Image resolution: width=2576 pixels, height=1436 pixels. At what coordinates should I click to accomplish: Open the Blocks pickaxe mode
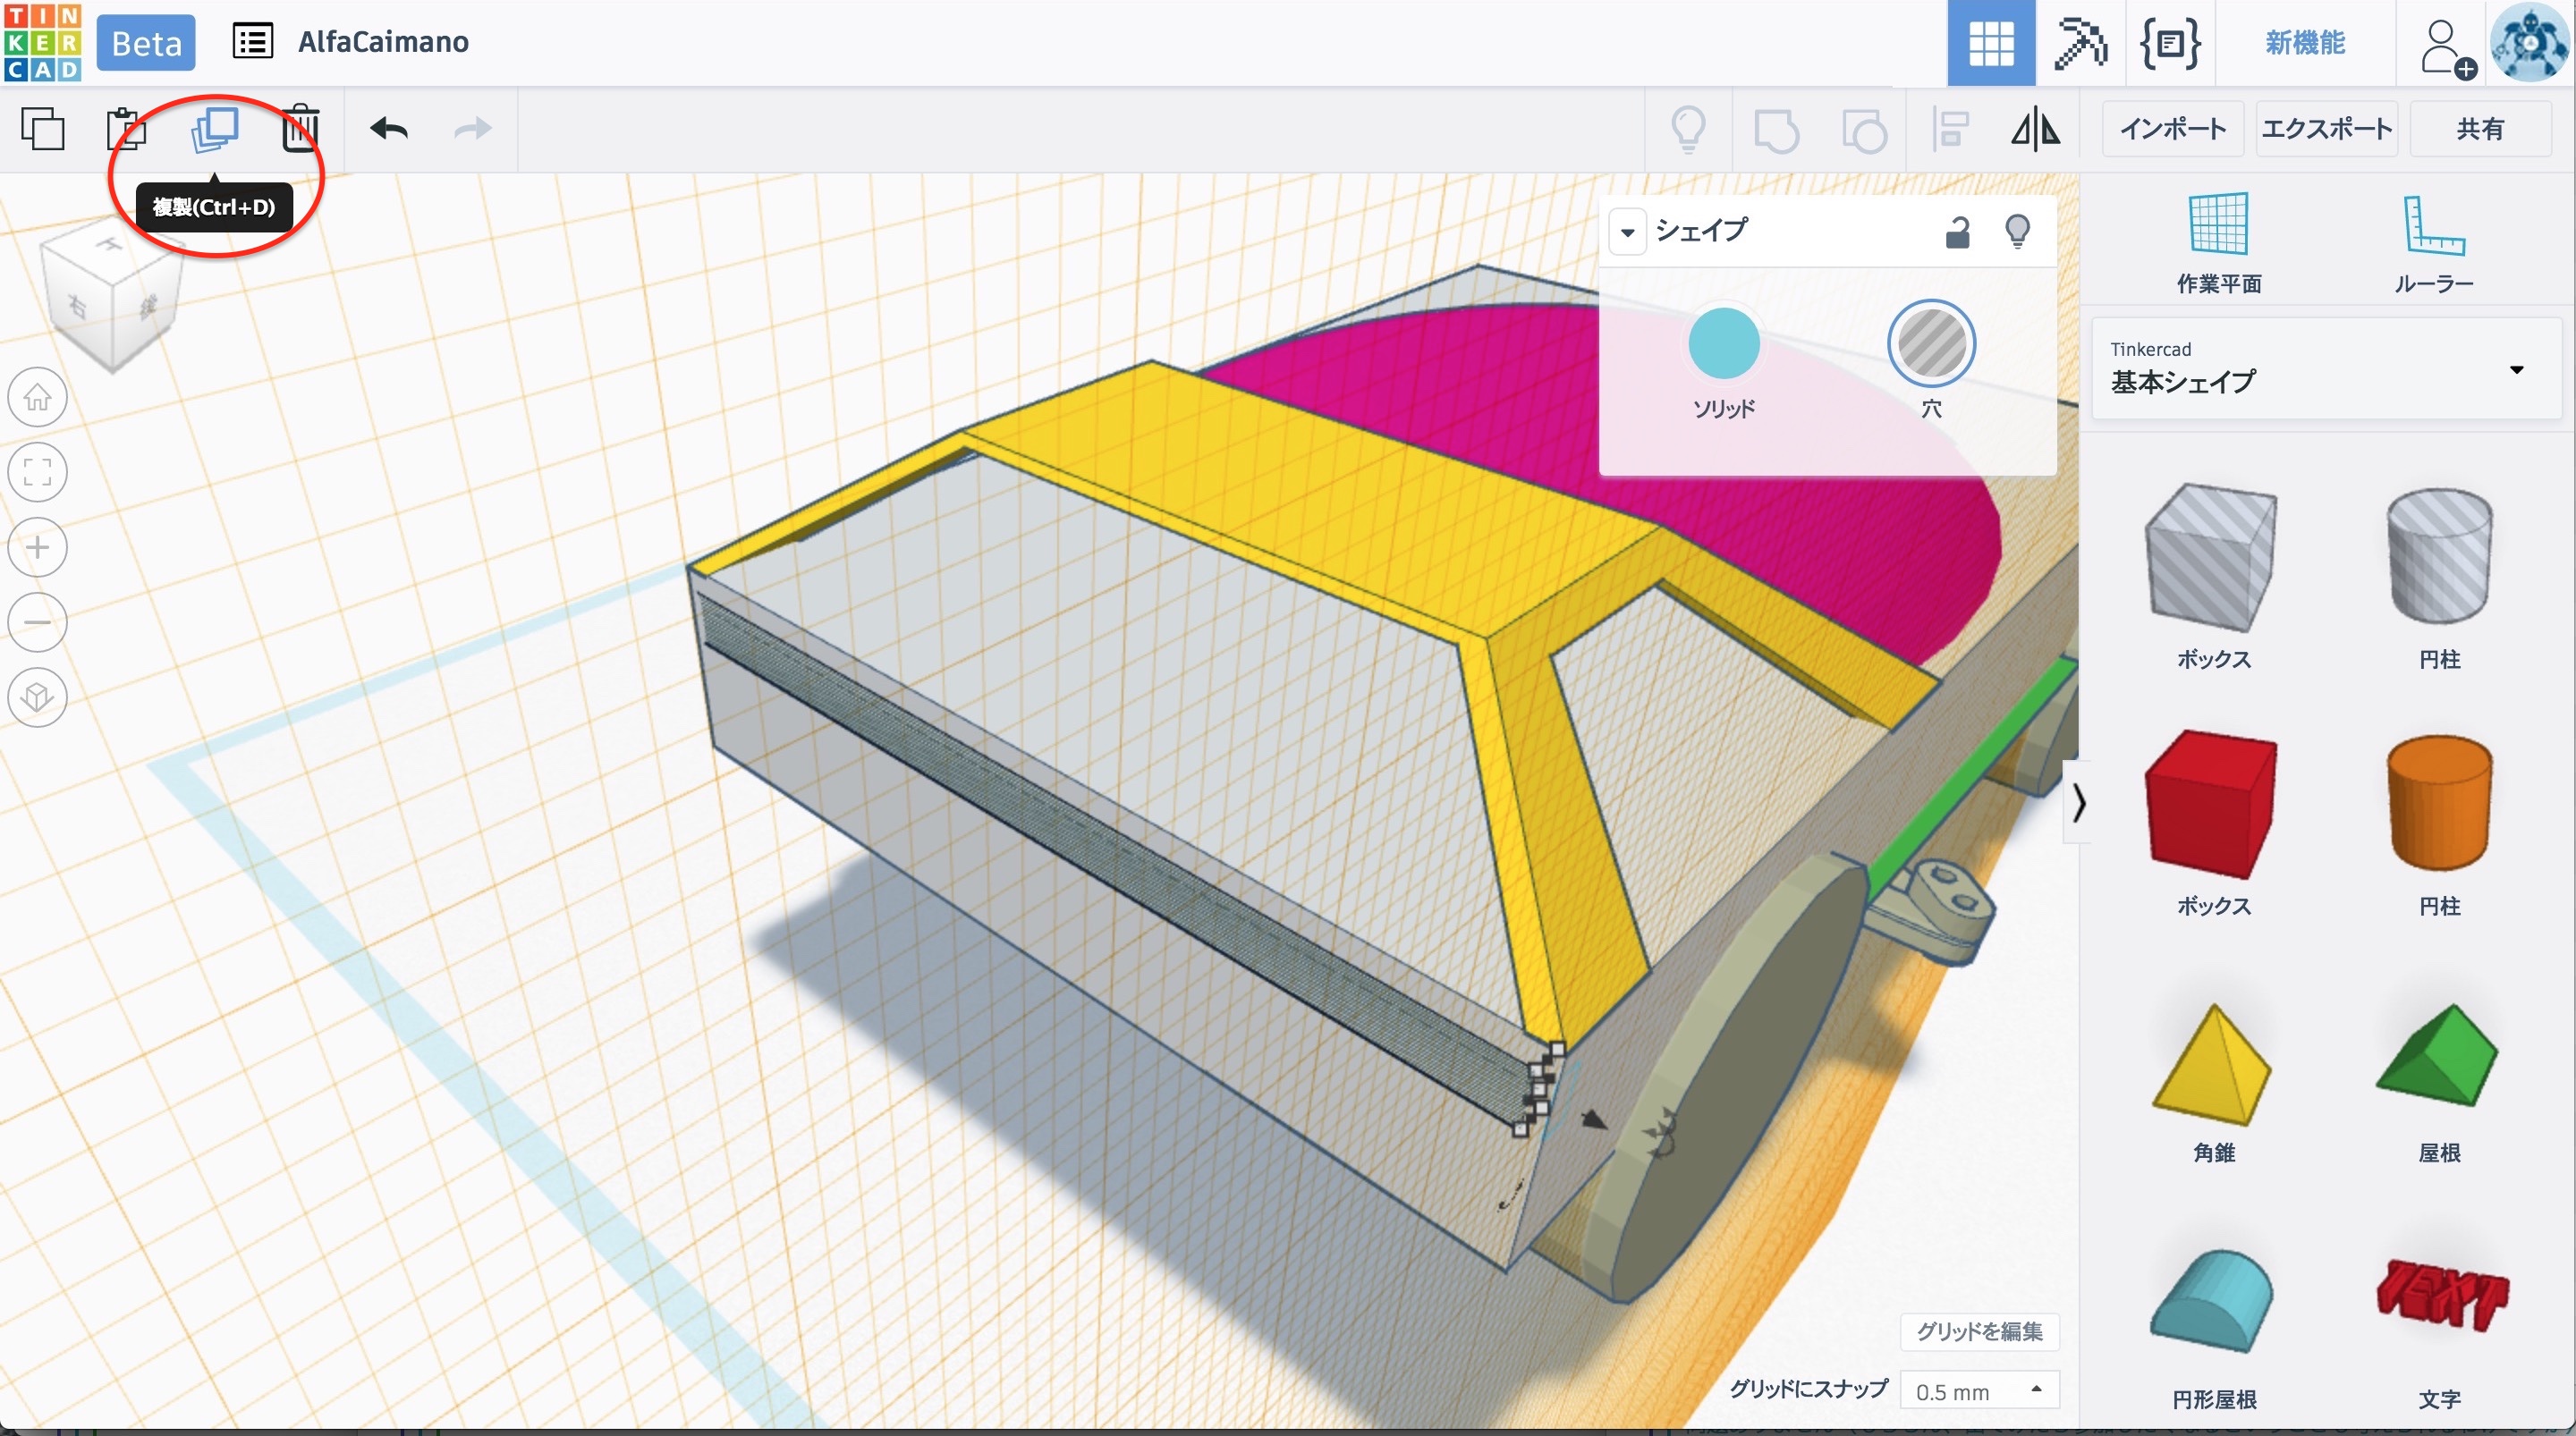2079,43
